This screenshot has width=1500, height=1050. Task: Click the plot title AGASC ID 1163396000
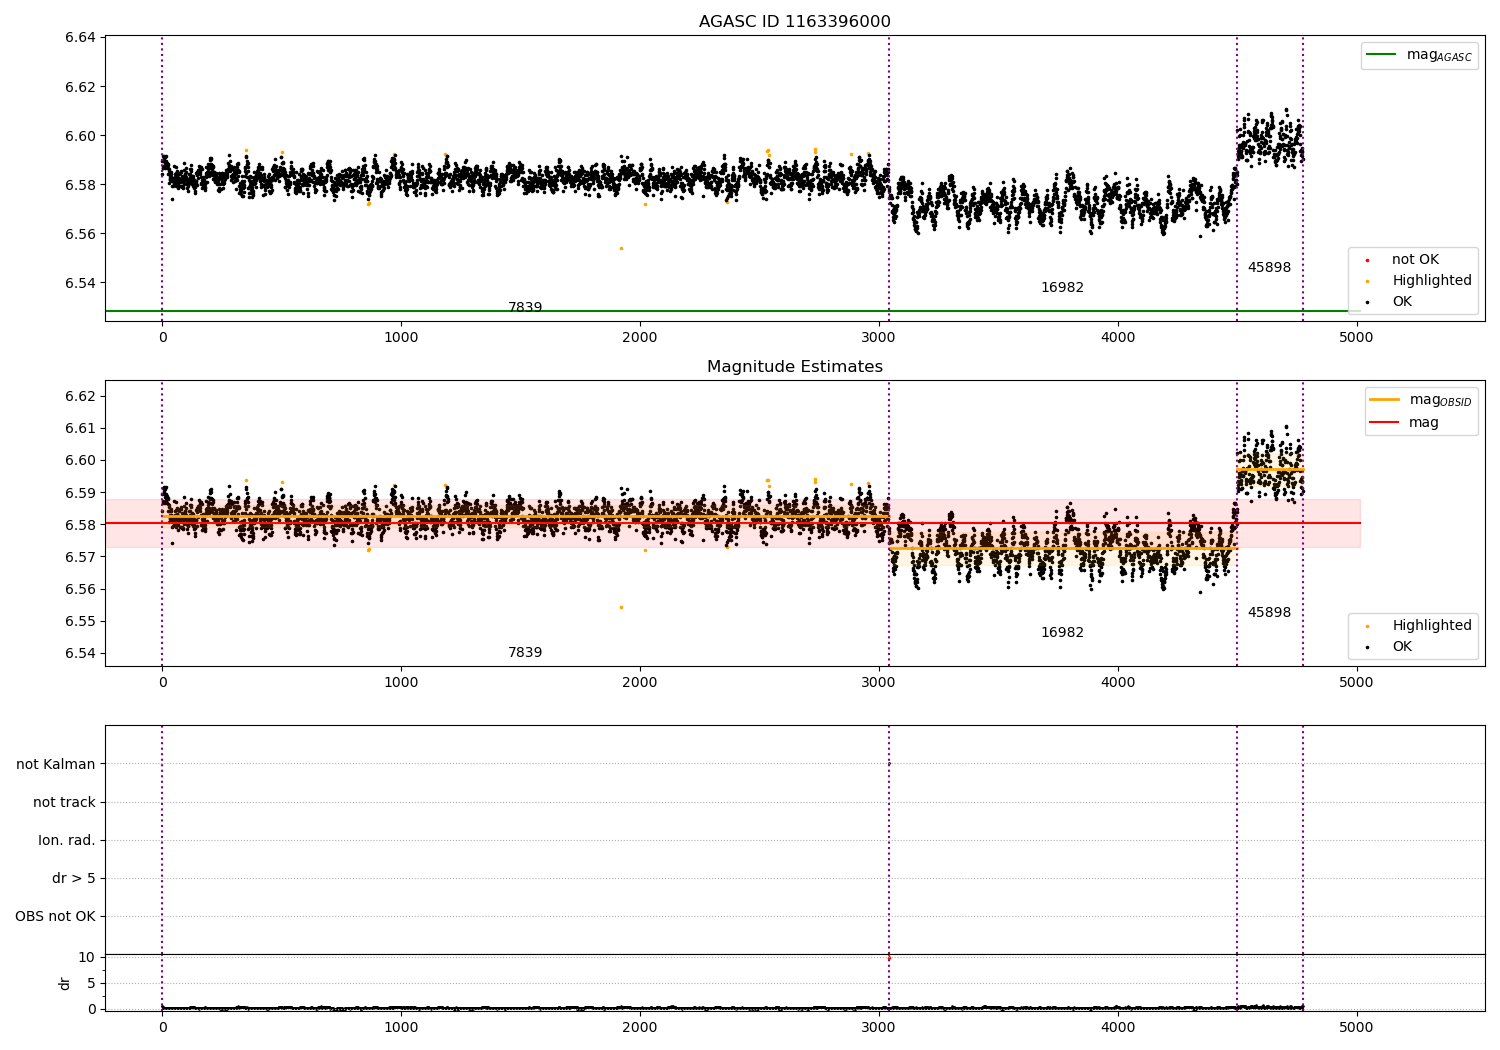(794, 22)
